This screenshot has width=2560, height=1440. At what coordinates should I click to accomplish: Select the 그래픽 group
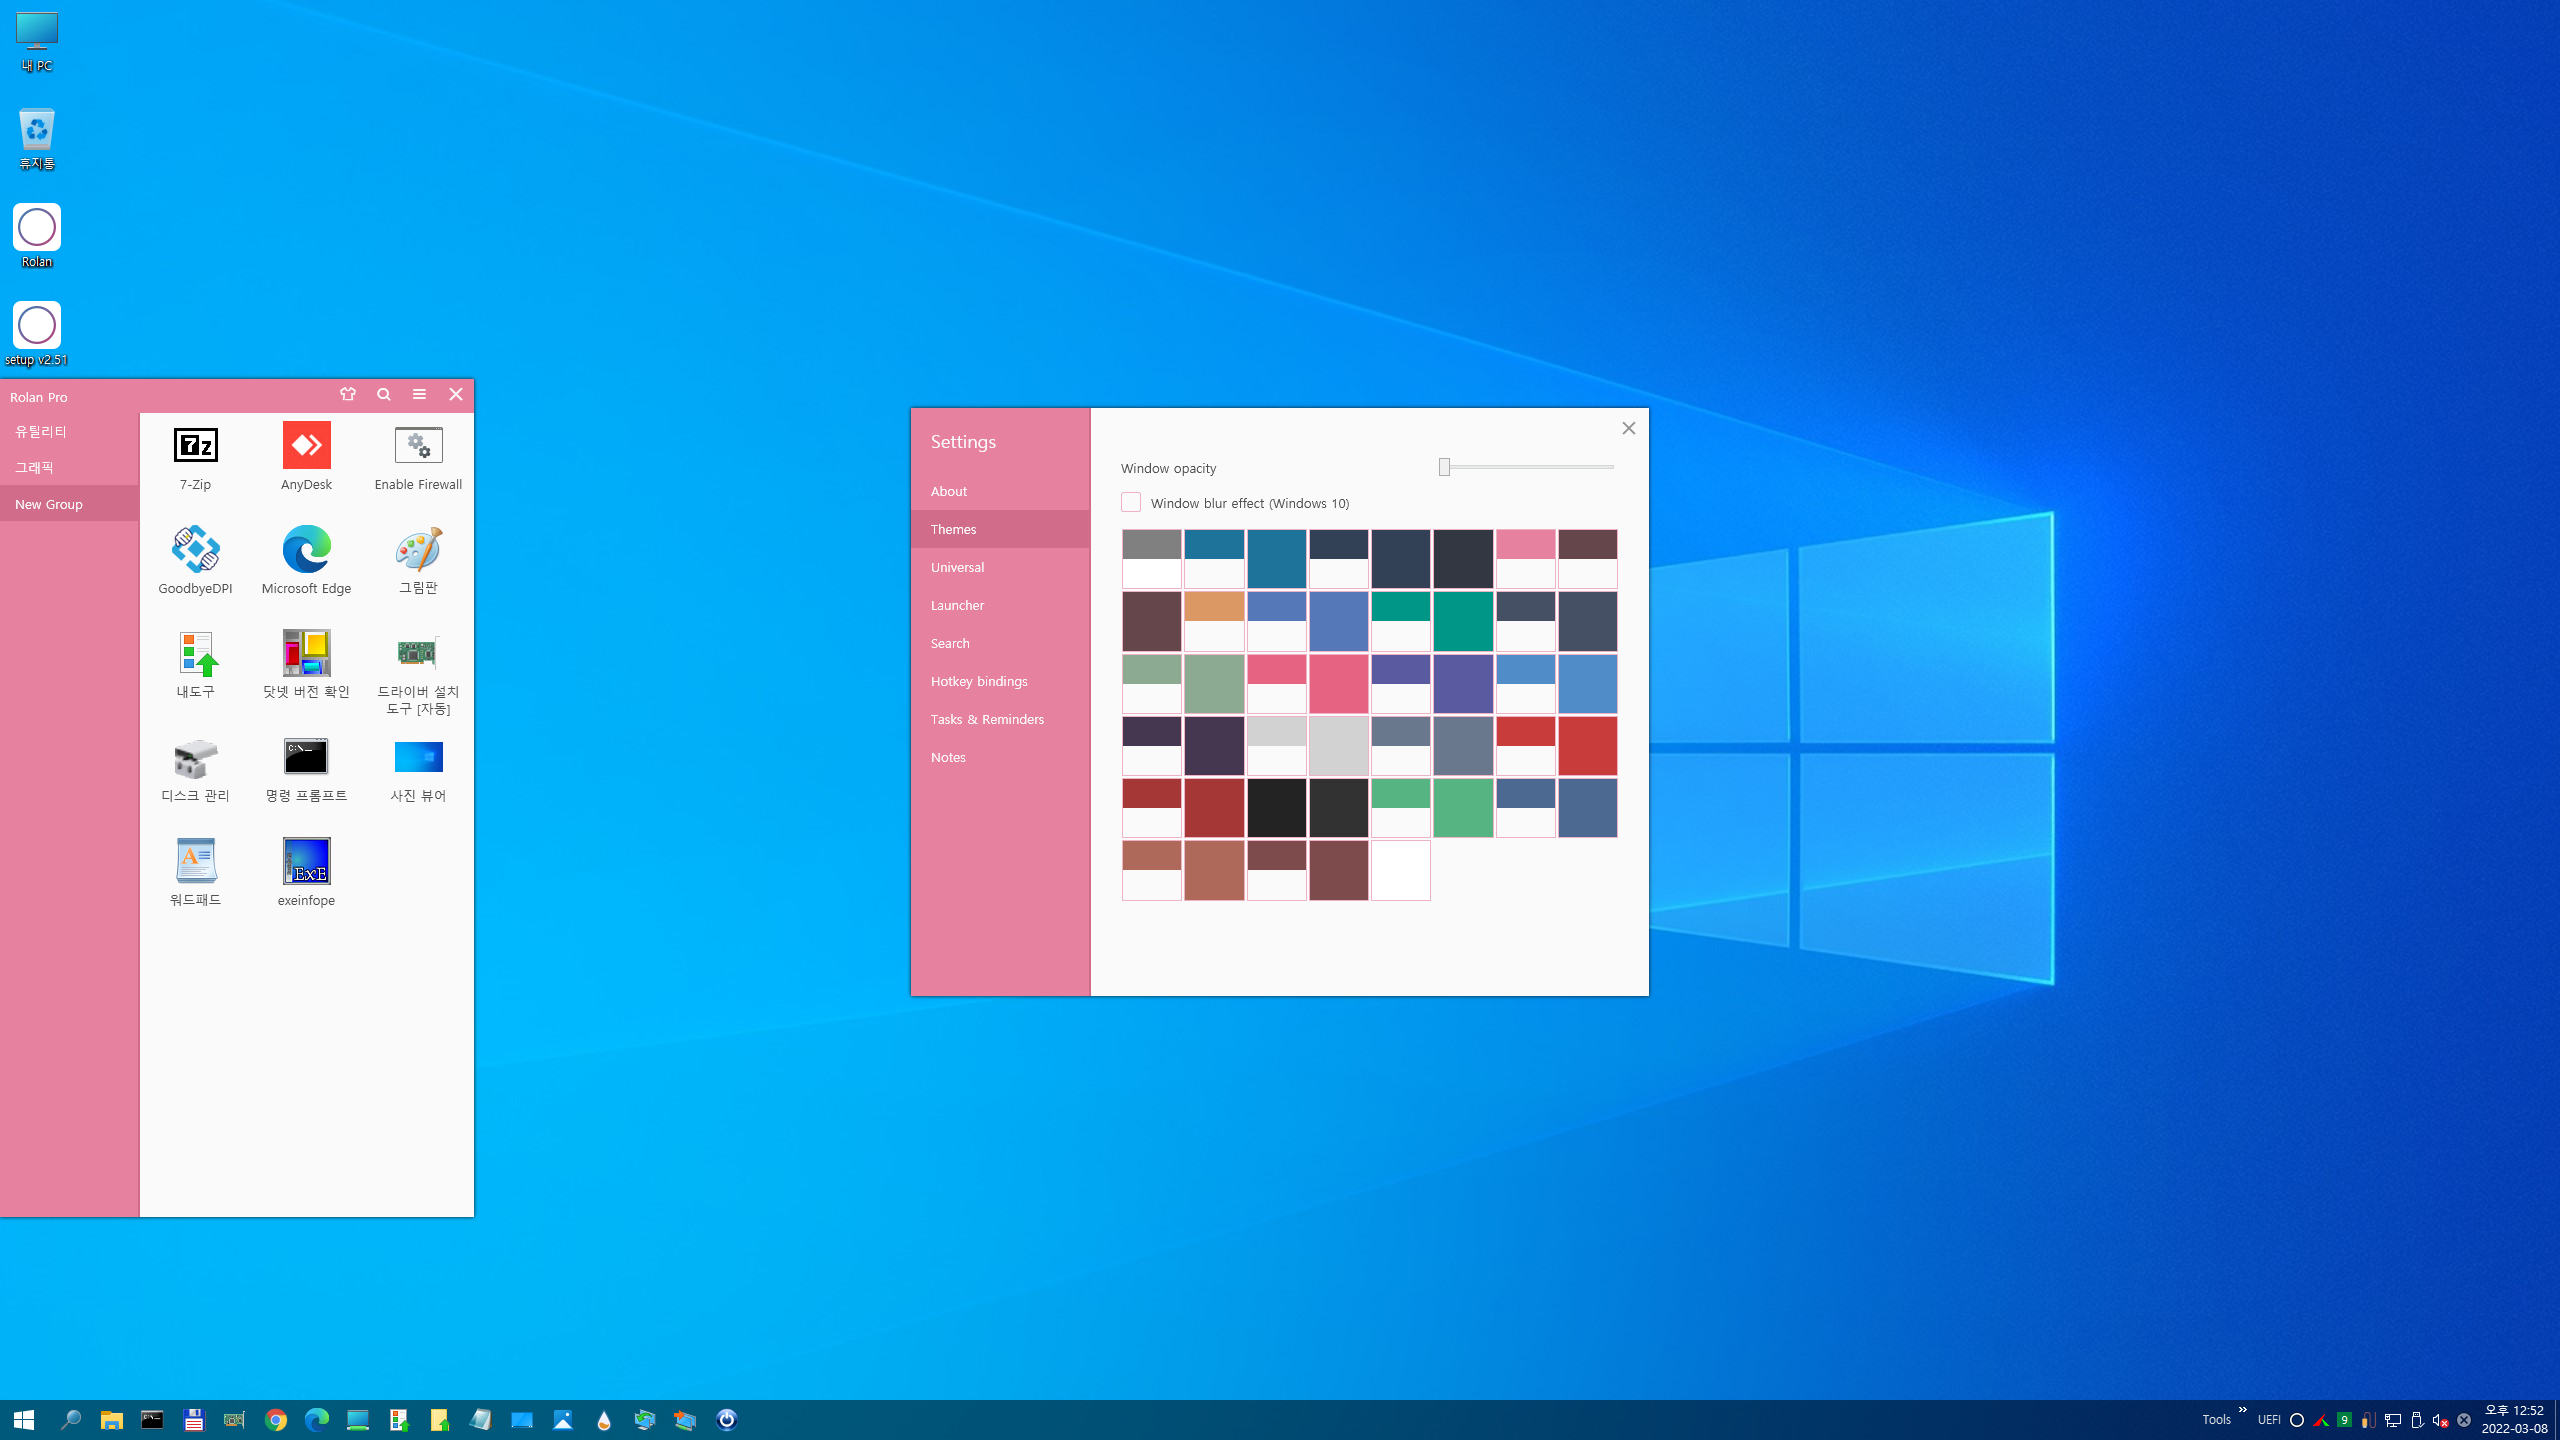[69, 467]
